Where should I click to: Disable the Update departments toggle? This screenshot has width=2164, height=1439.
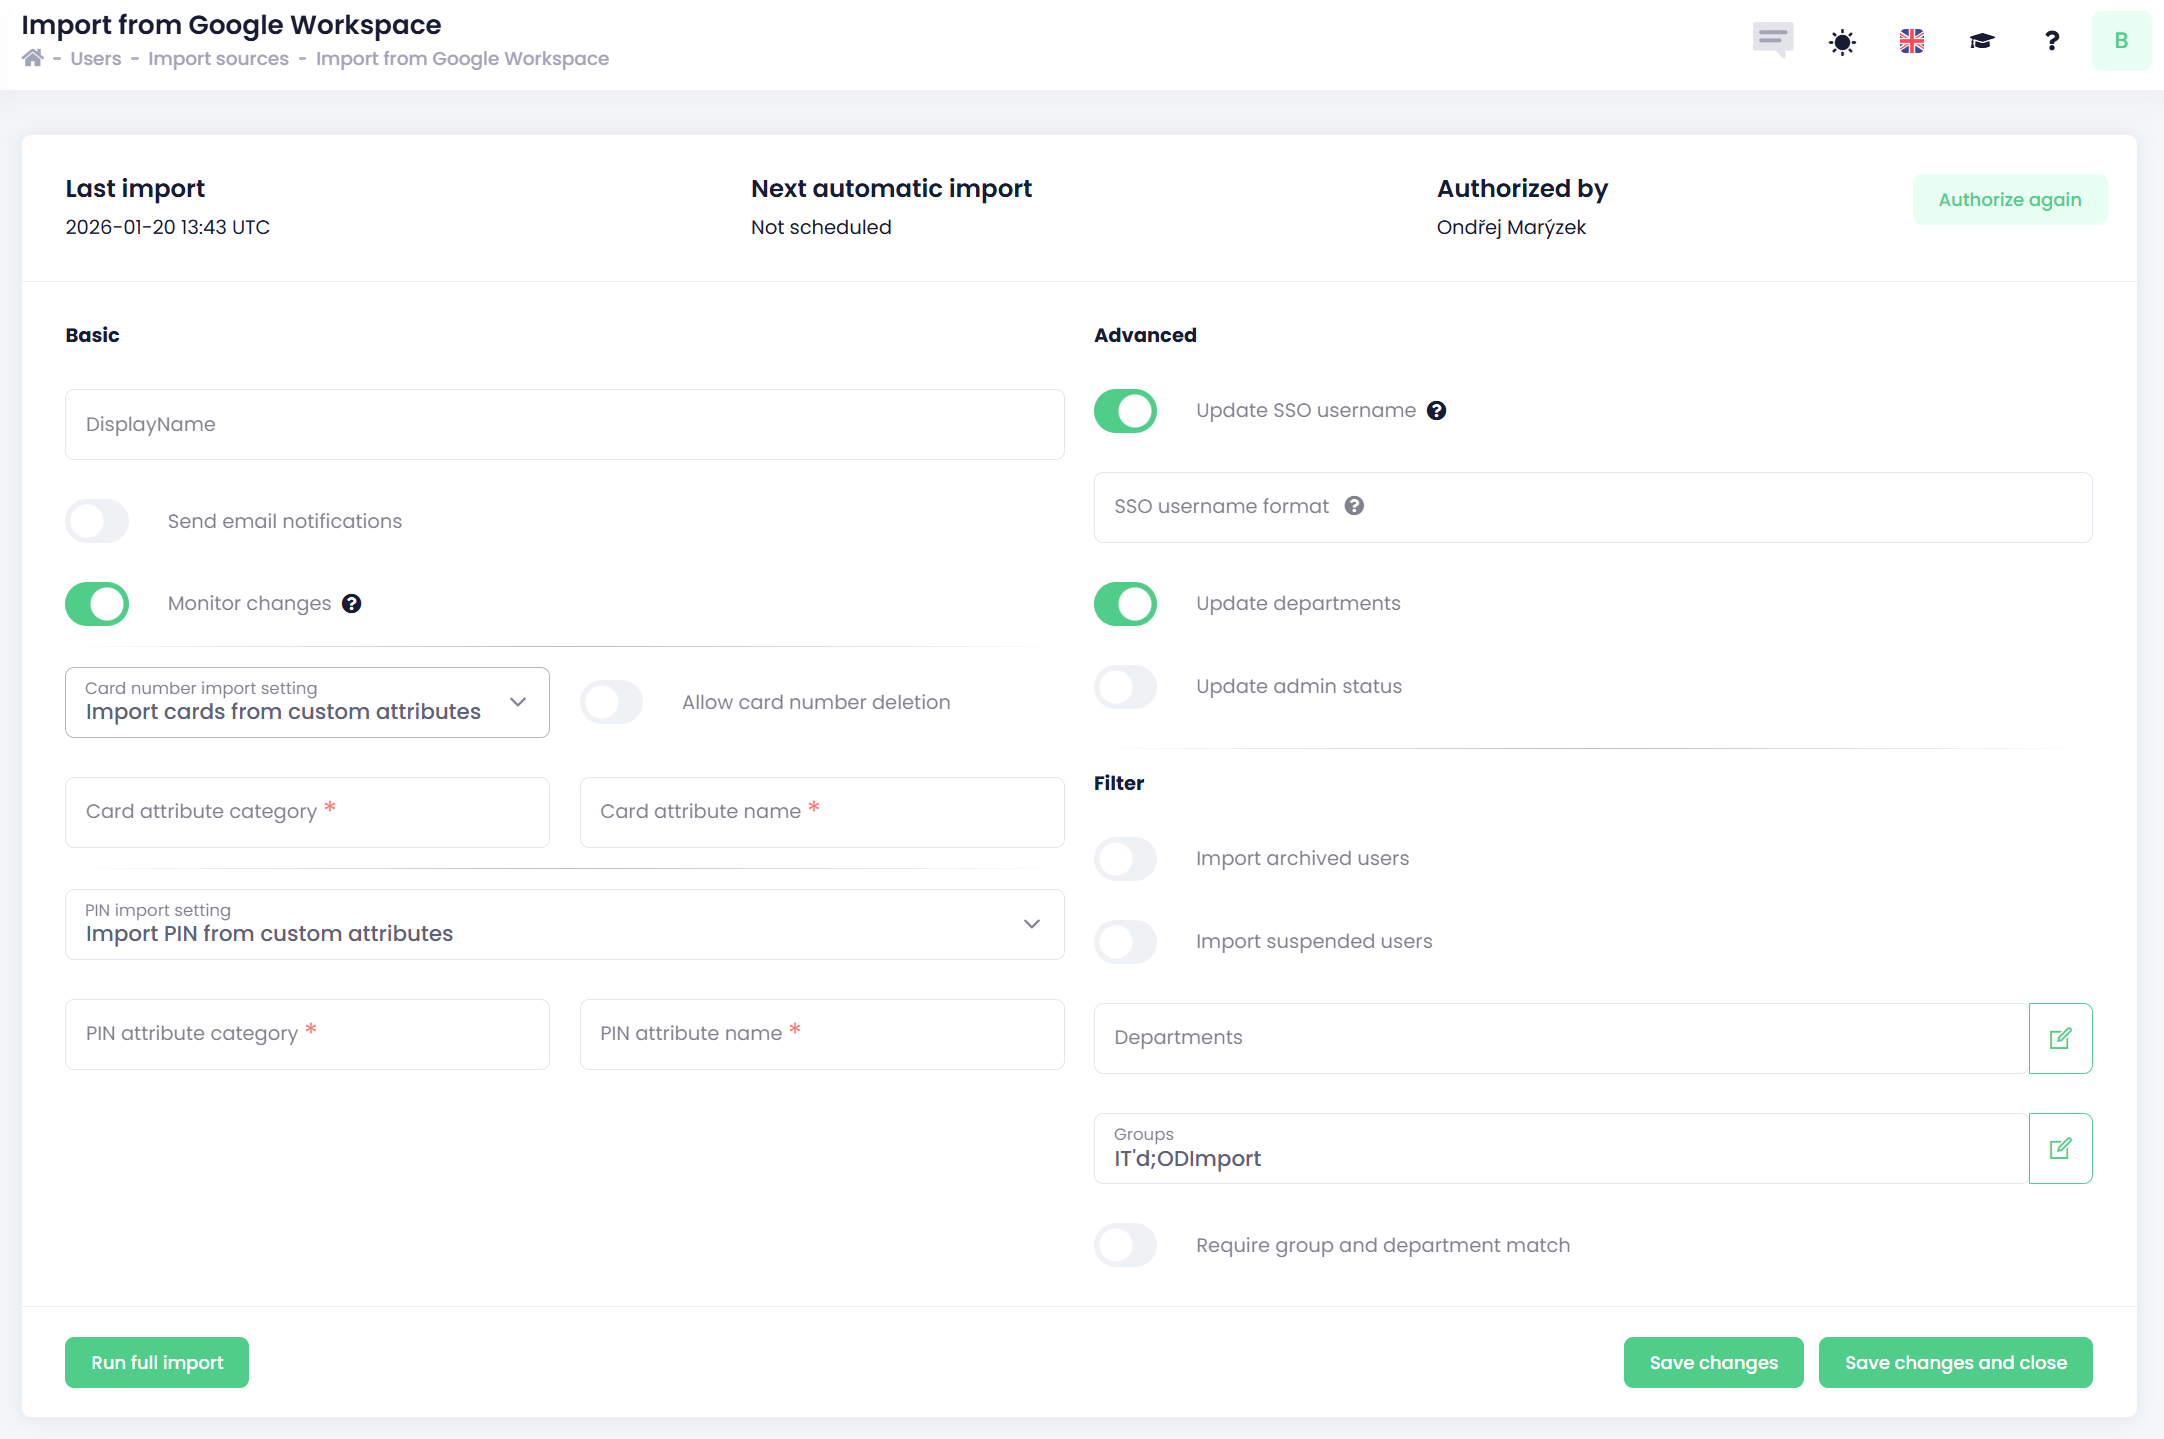coord(1125,604)
